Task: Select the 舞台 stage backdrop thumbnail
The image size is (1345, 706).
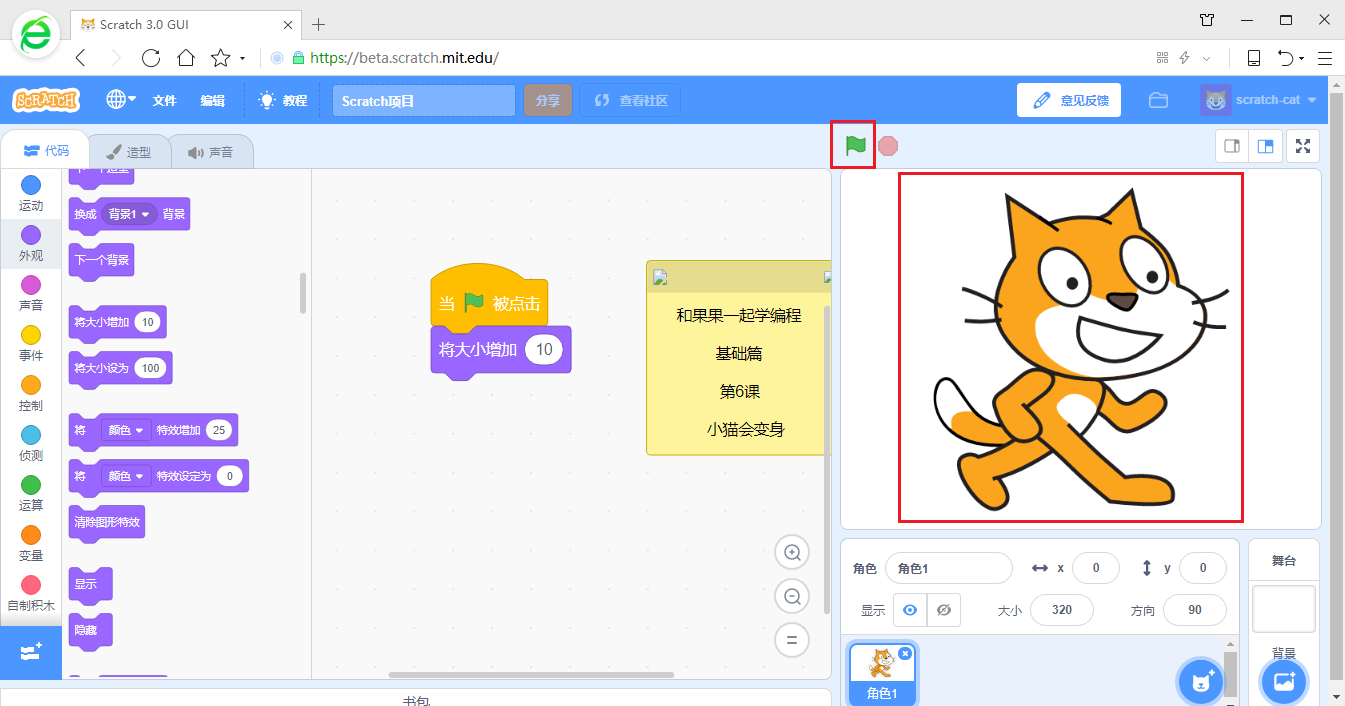Action: click(x=1284, y=610)
